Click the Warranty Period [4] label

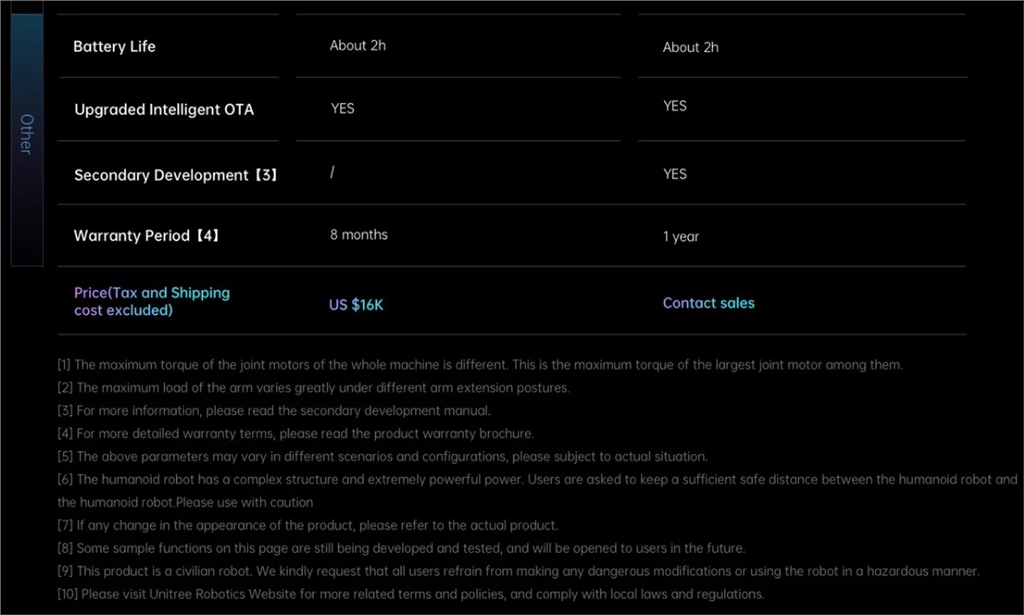click(146, 236)
